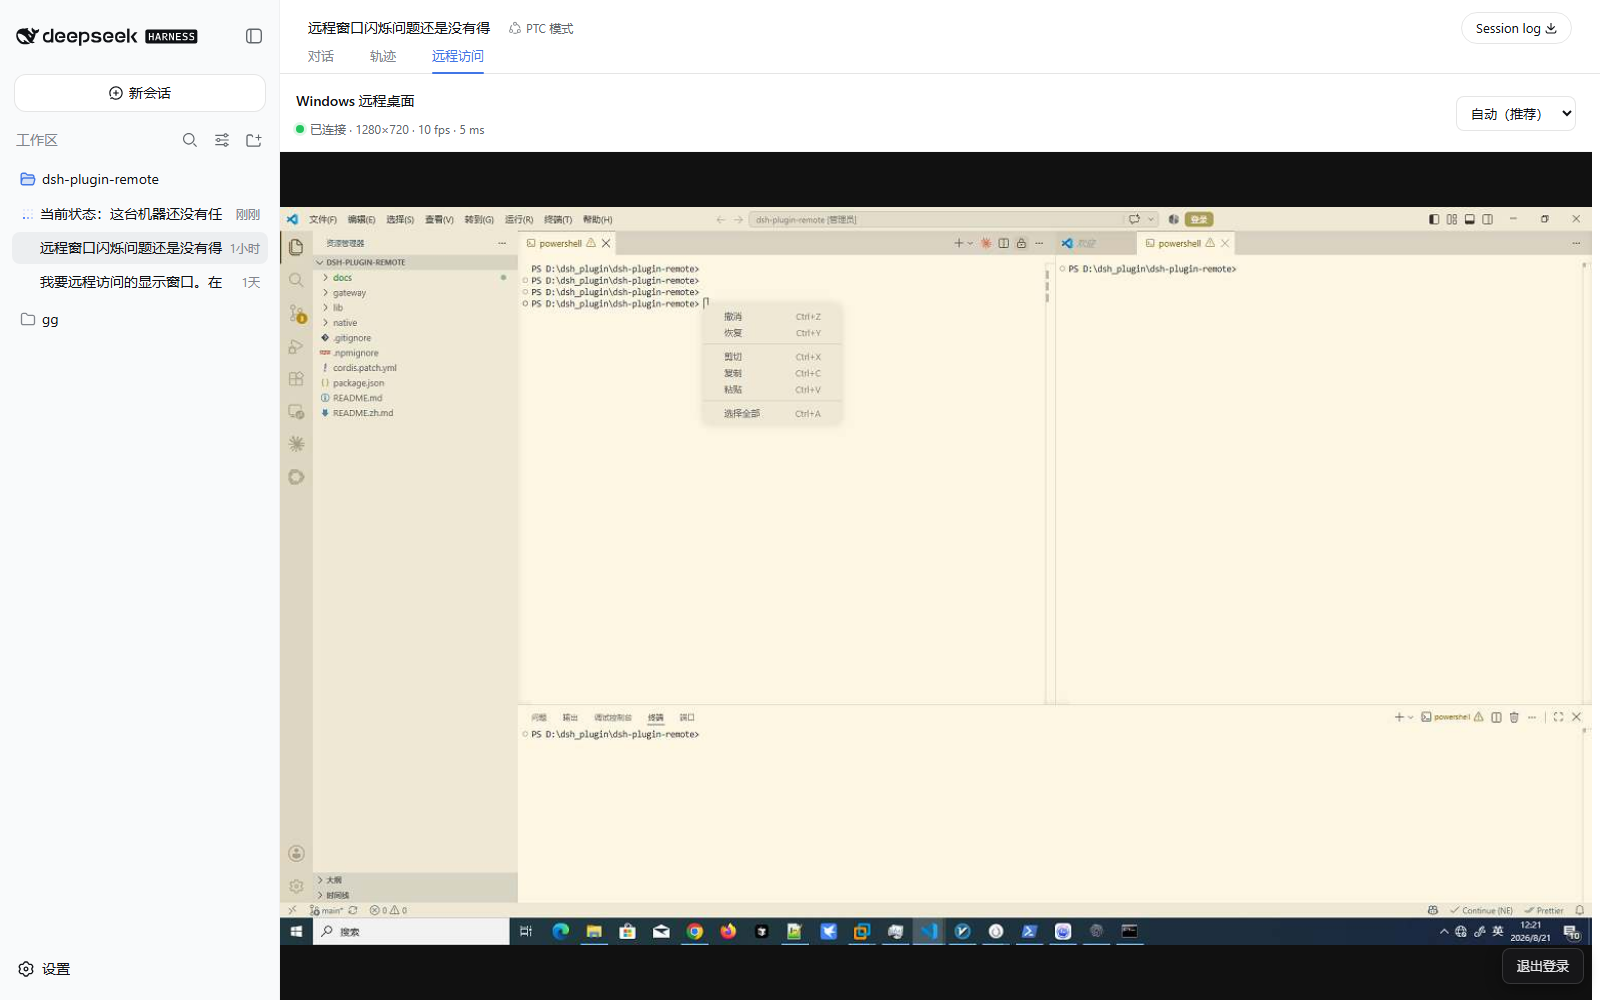Open conversation 我要远程访问的显示窗口

click(140, 282)
